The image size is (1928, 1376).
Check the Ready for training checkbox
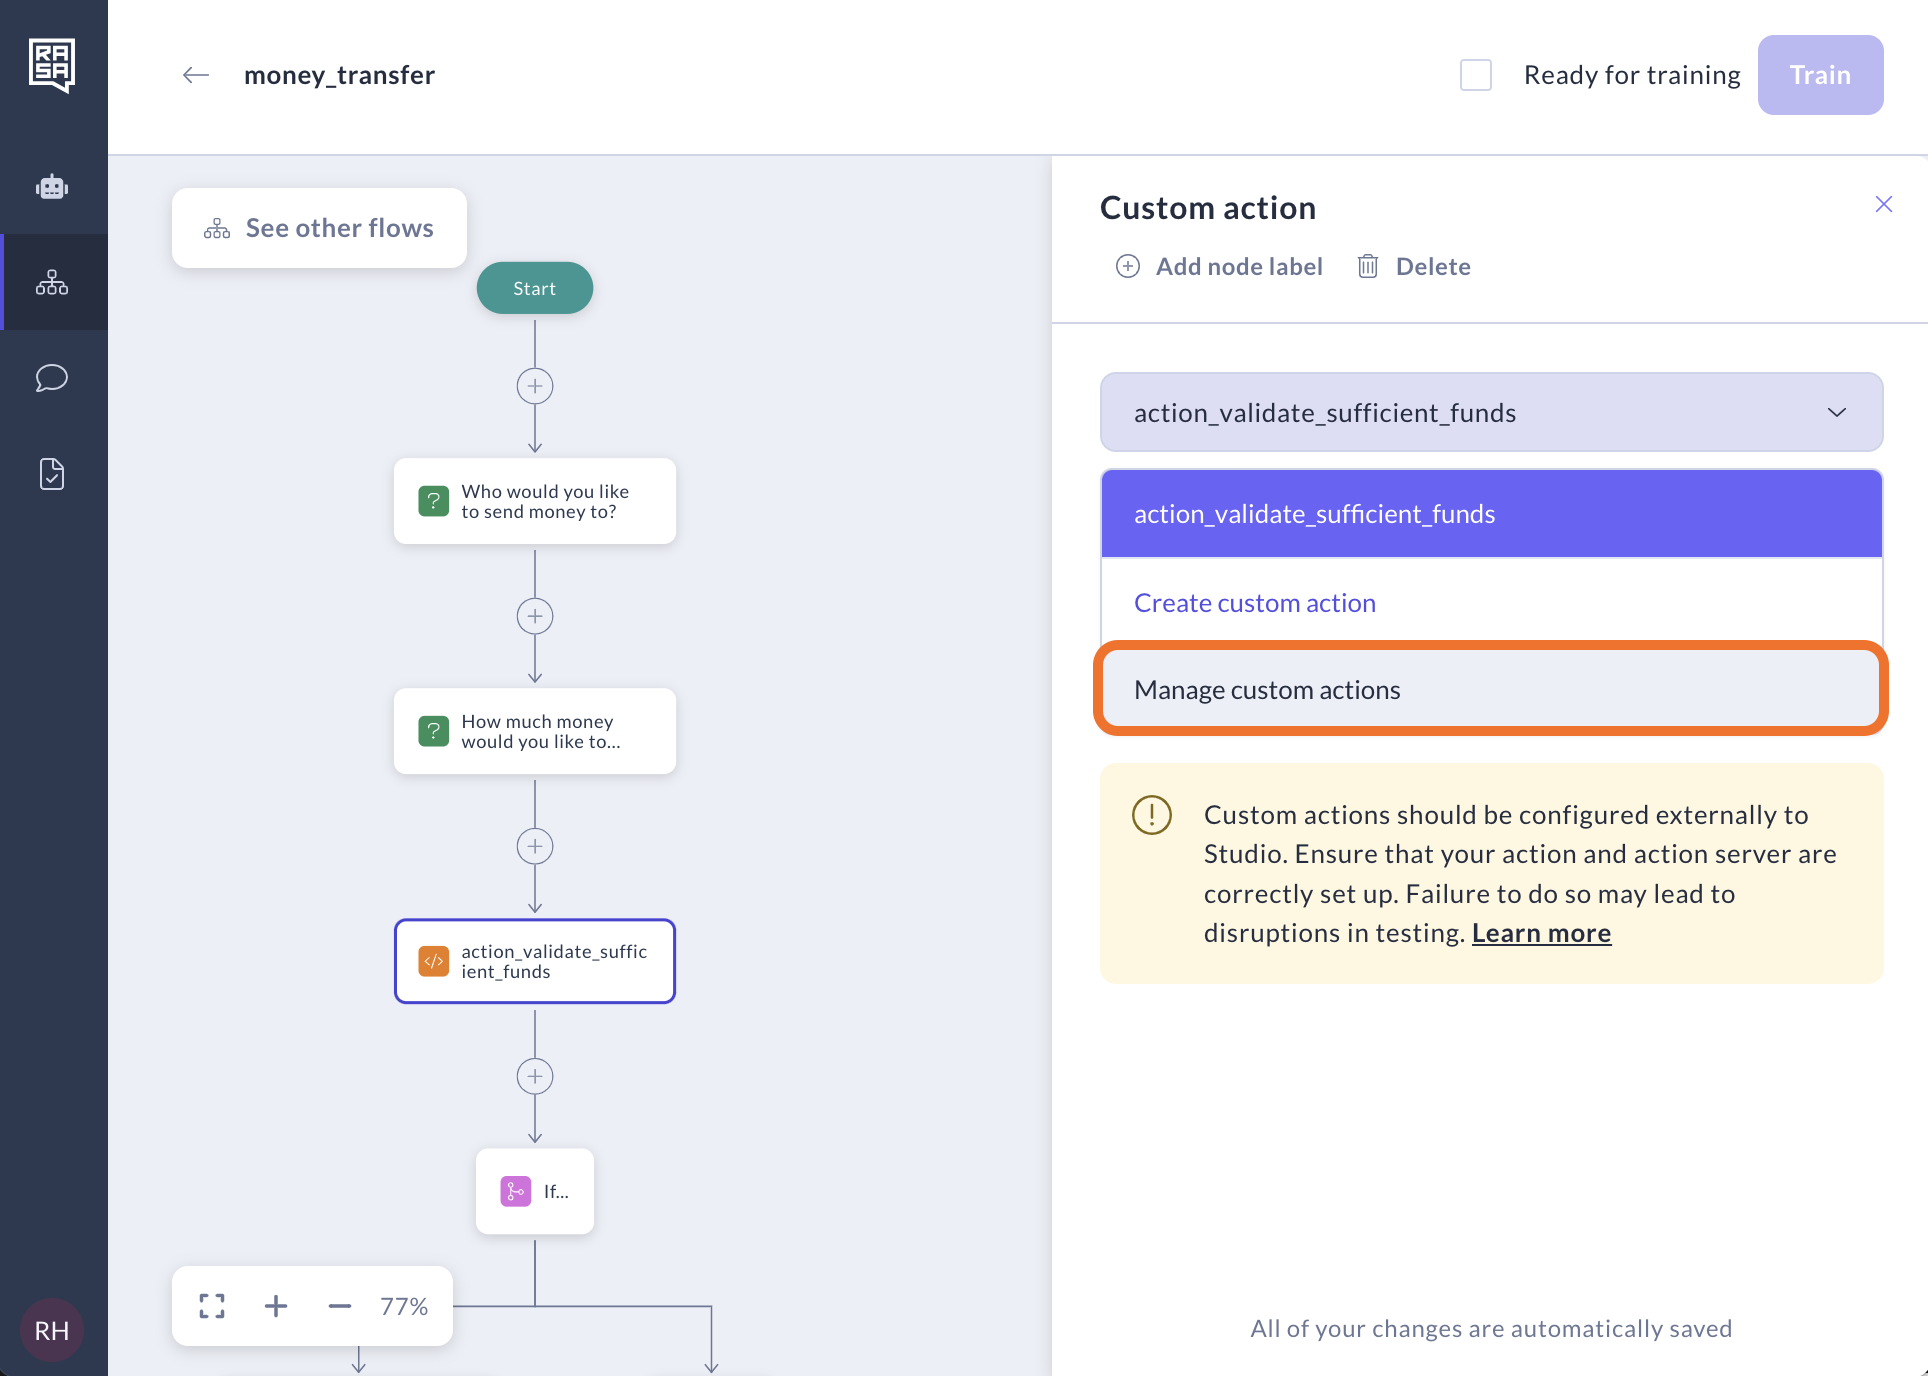coord(1476,75)
